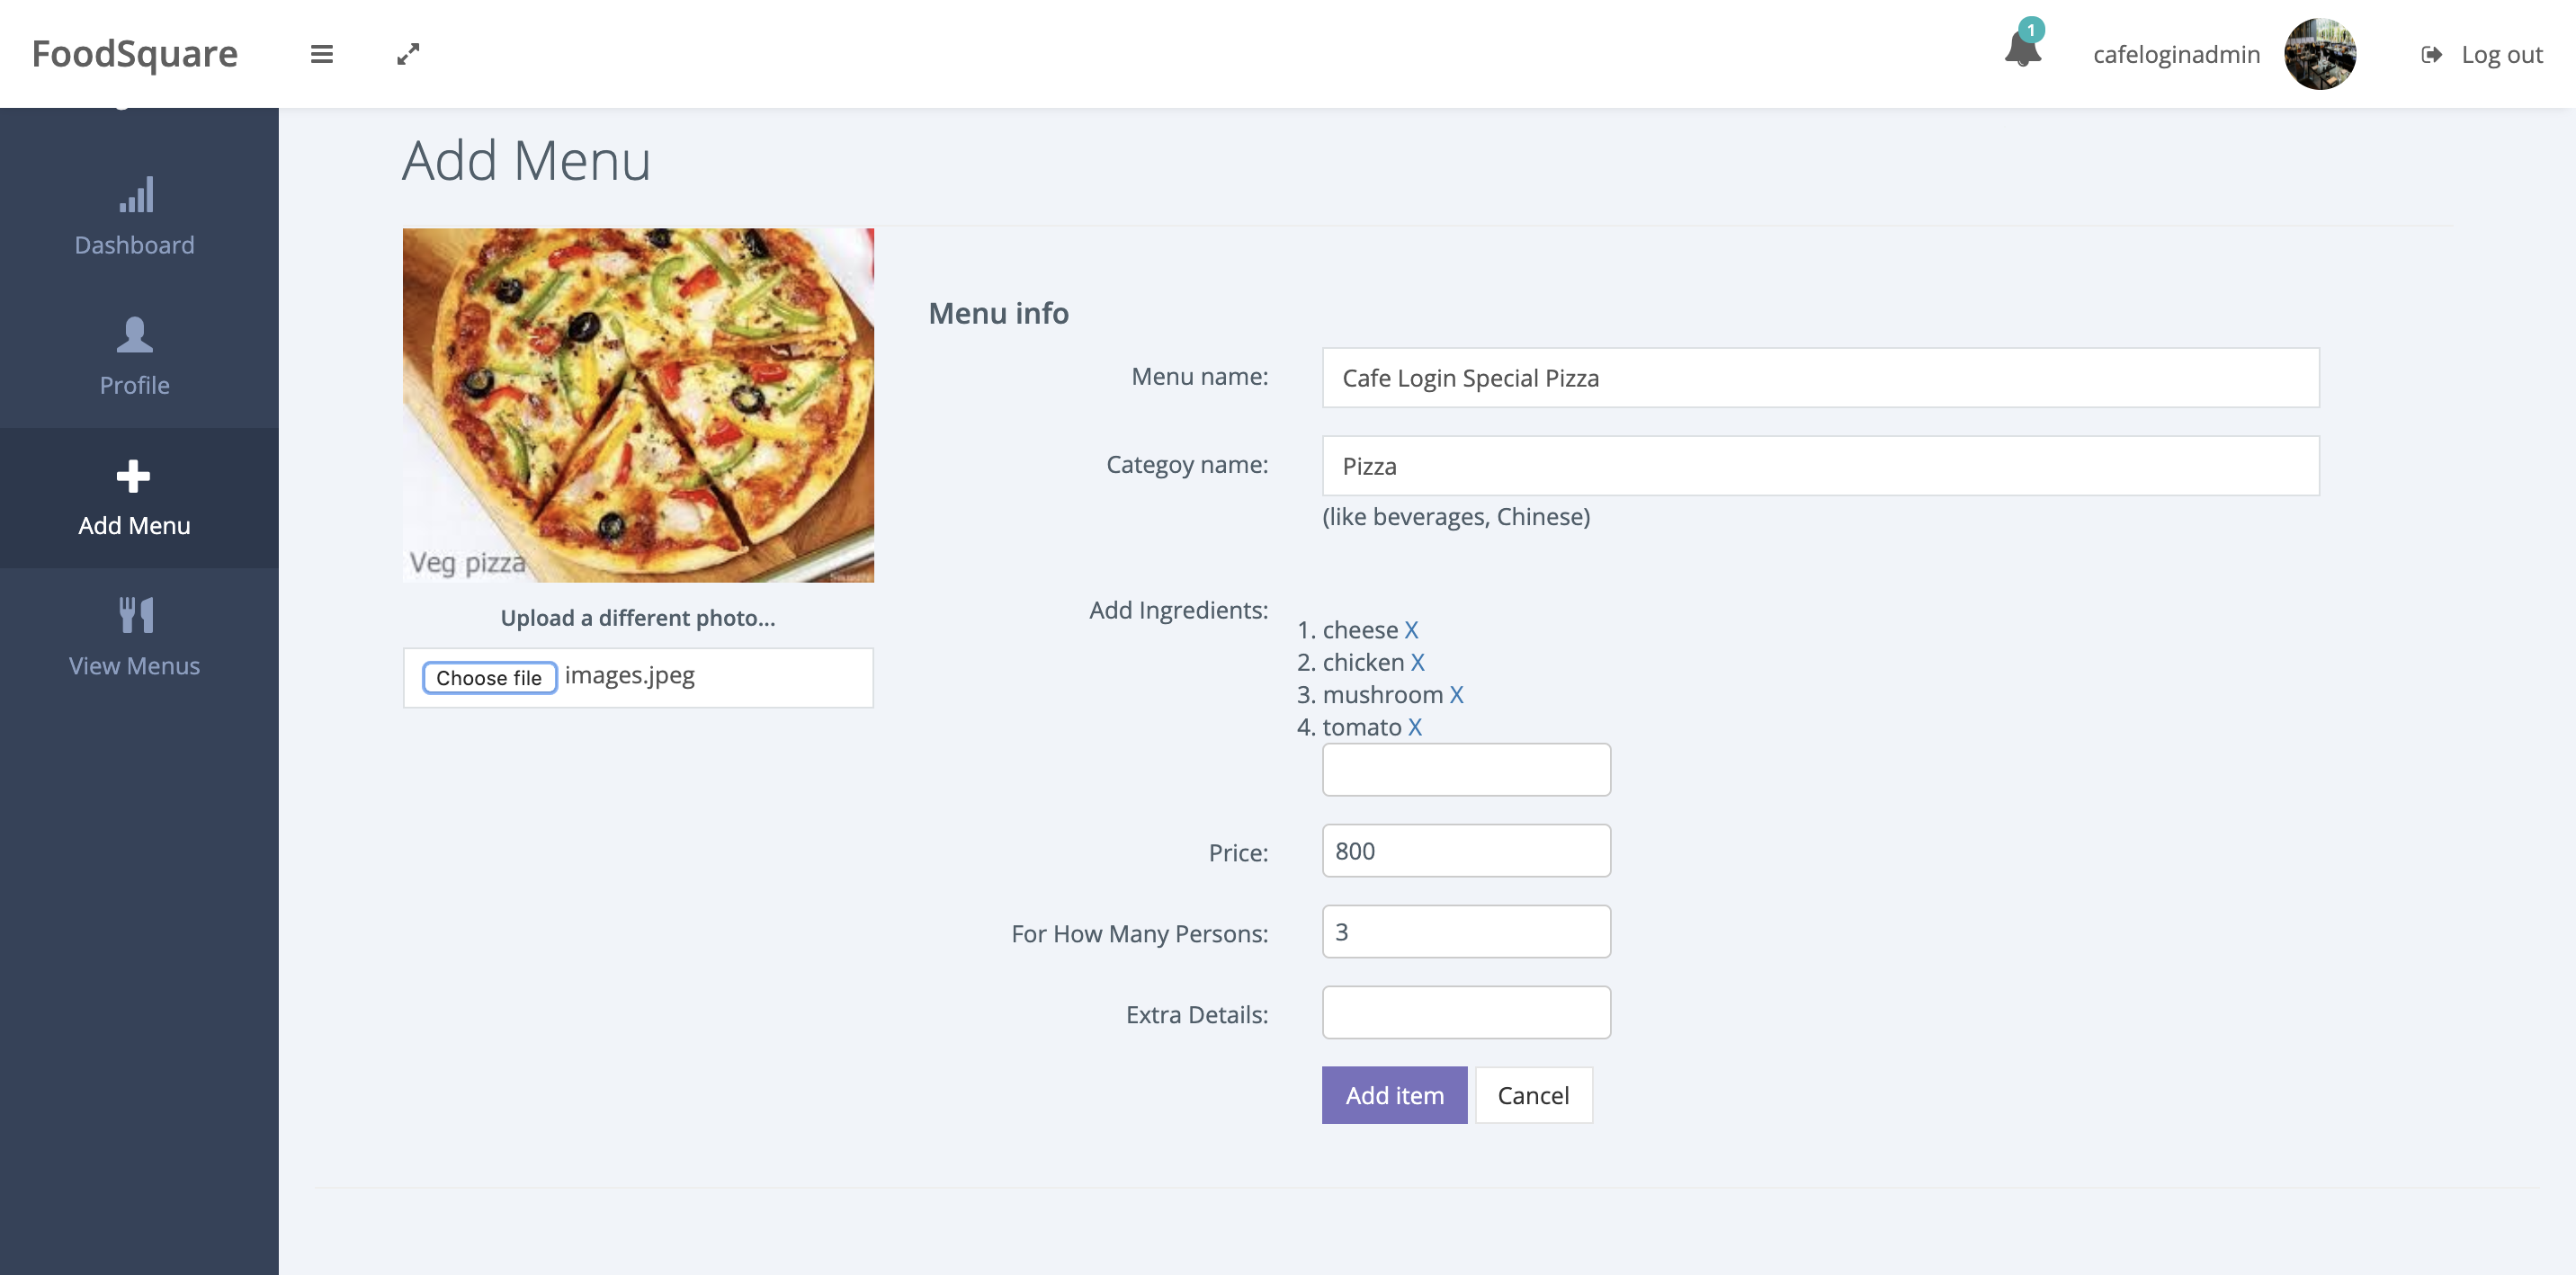Viewport: 2576px width, 1275px height.
Task: Click the cafeloginadmin avatar picture
Action: tap(2320, 54)
